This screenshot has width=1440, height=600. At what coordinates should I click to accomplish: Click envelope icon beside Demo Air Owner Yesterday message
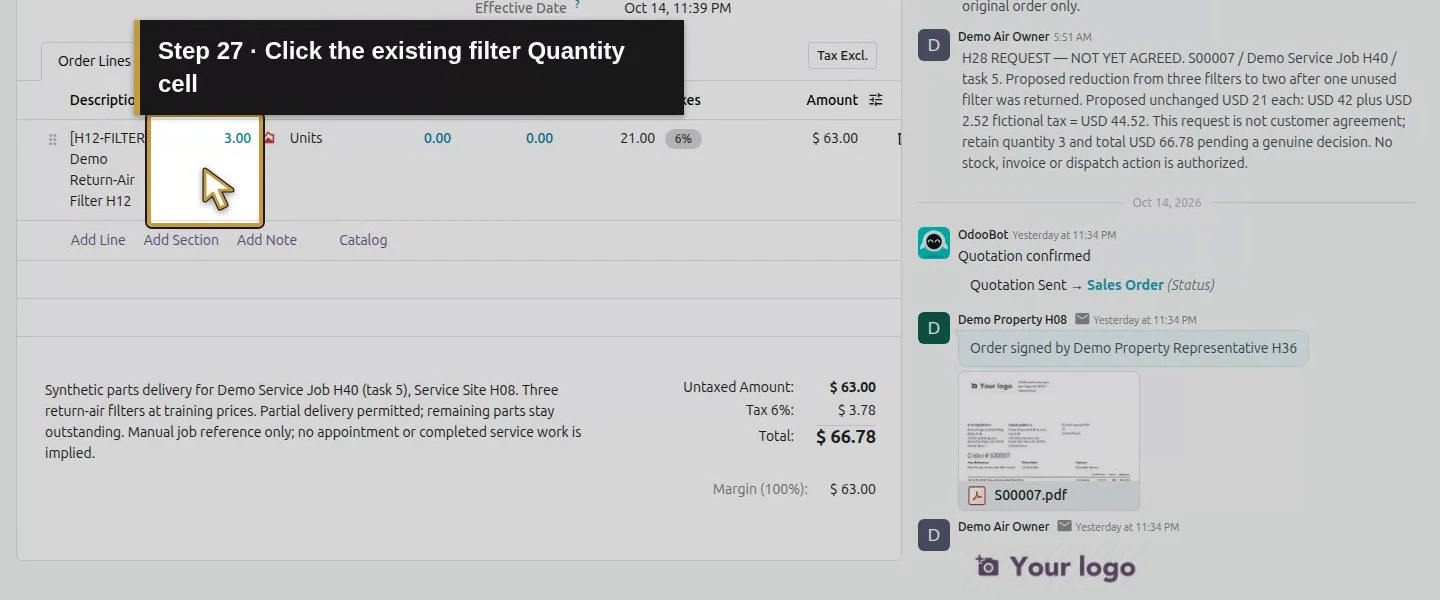click(1064, 526)
